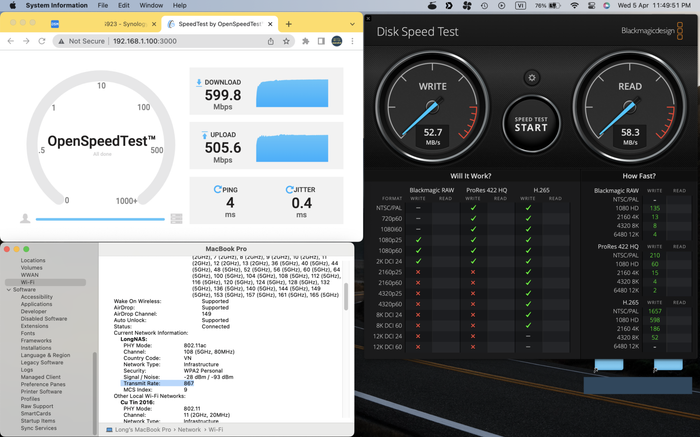700x437 pixels.
Task: Open the Wi-Fi menu bar icon
Action: 575,5
